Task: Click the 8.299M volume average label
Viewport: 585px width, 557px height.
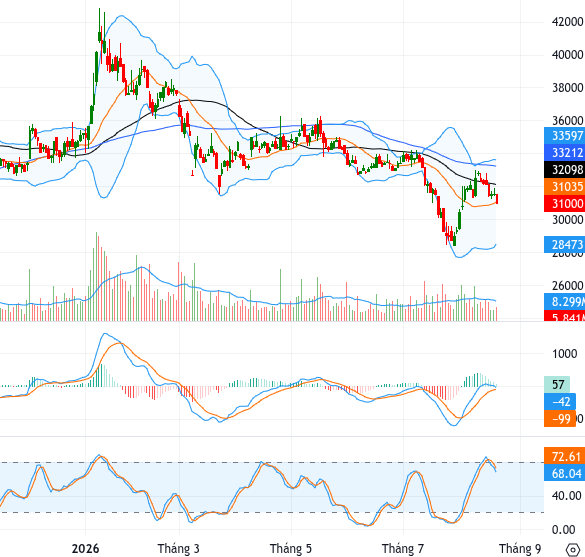Action: click(564, 301)
